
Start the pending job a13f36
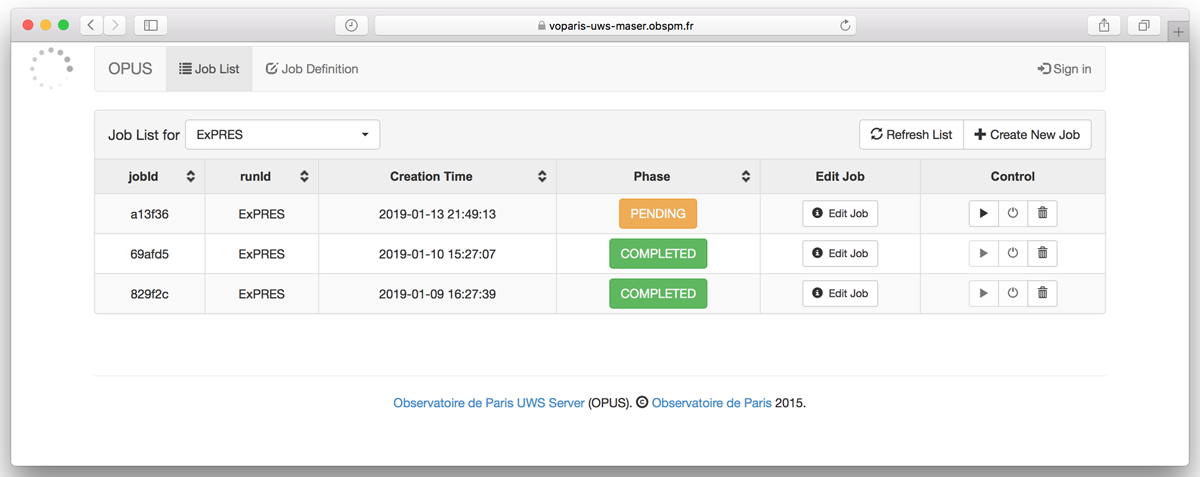point(983,213)
